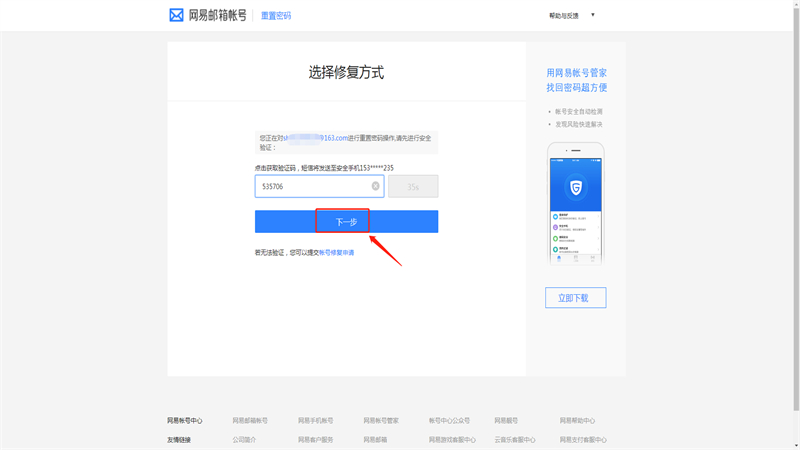The height and width of the screenshot is (450, 800).
Task: Click bullet text 帐号安全自动检测
Action: [x=579, y=111]
